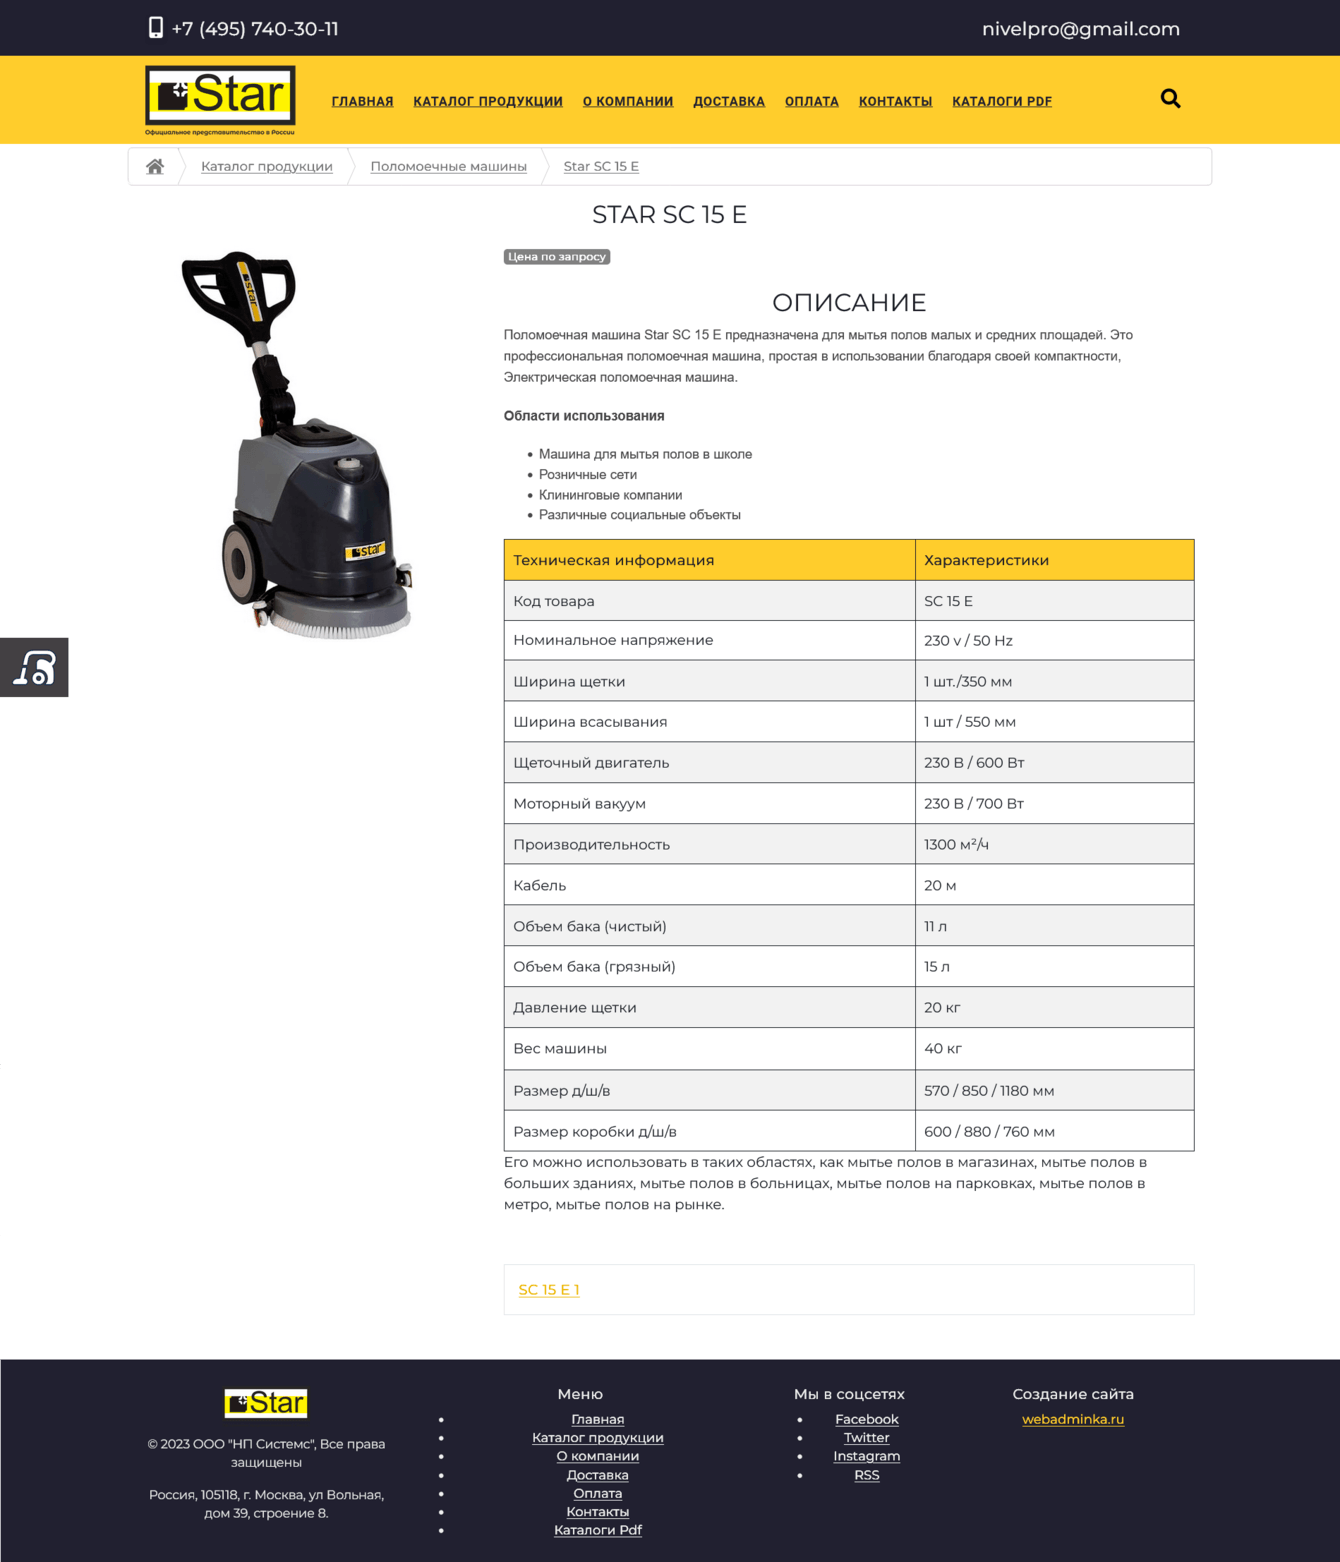Select ДОСТАВКА in the top menu
The width and height of the screenshot is (1340, 1562).
click(x=729, y=101)
